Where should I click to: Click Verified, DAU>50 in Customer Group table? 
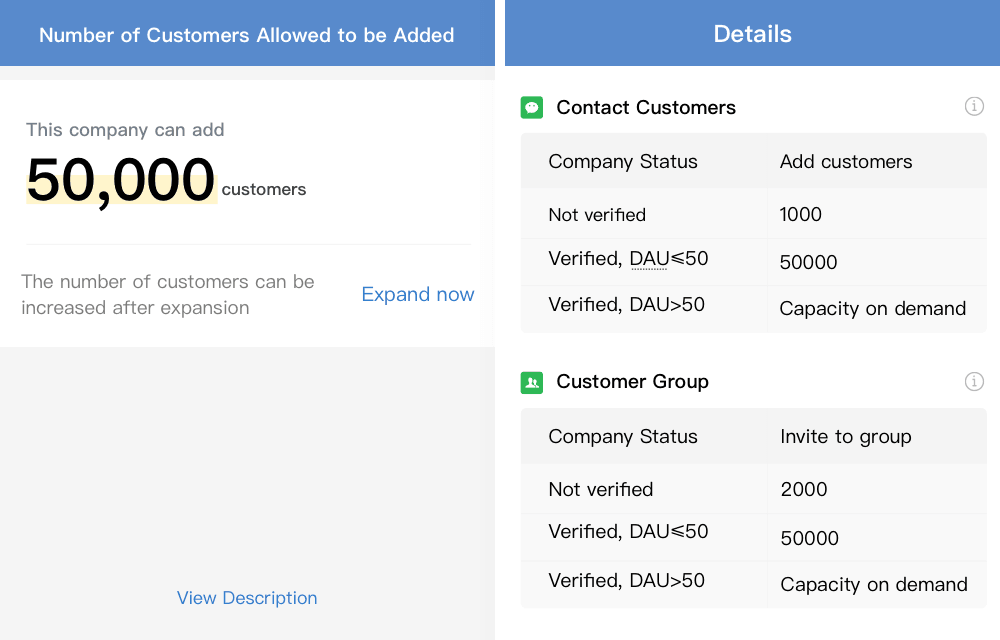626,581
